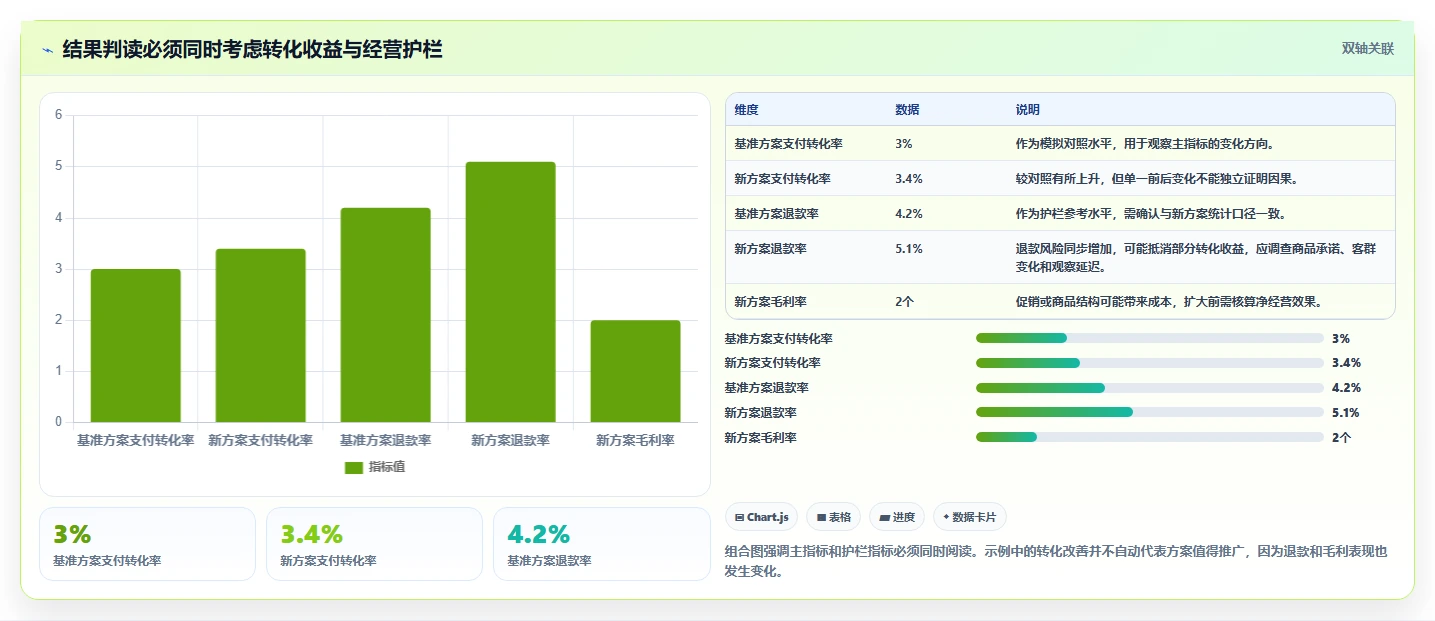This screenshot has width=1435, height=621.
Task: Click 基准方案支付转化率 in the table's first row
Action: tap(788, 144)
